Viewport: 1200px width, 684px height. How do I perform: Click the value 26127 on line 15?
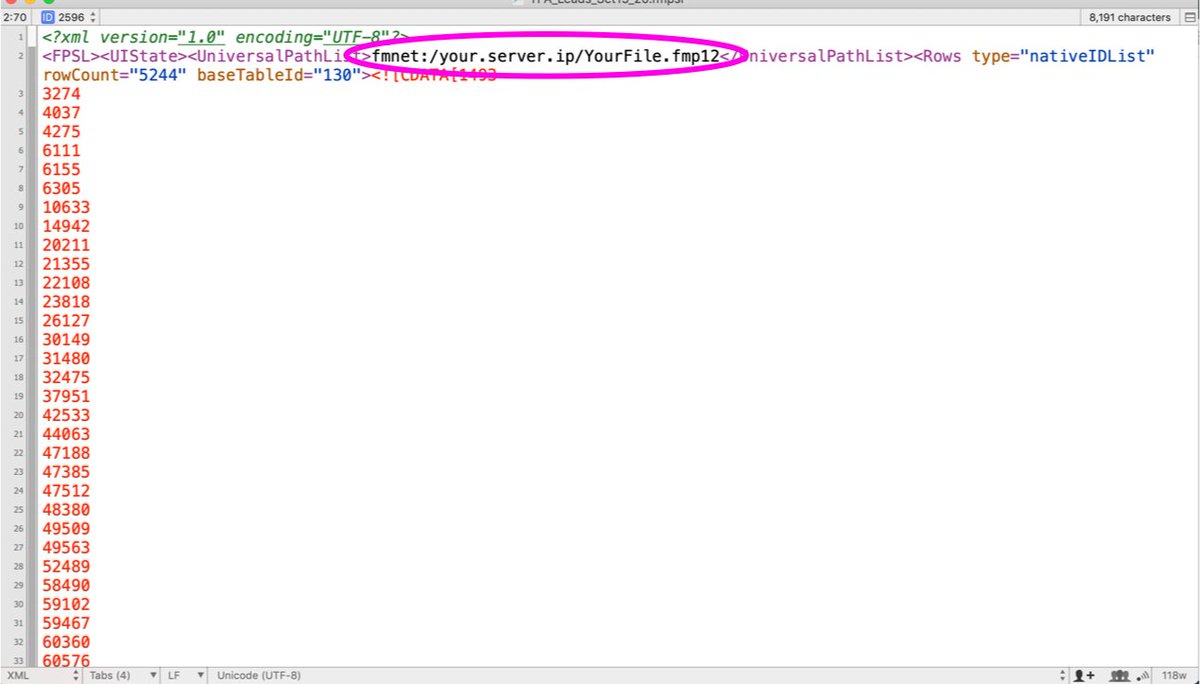coord(67,321)
